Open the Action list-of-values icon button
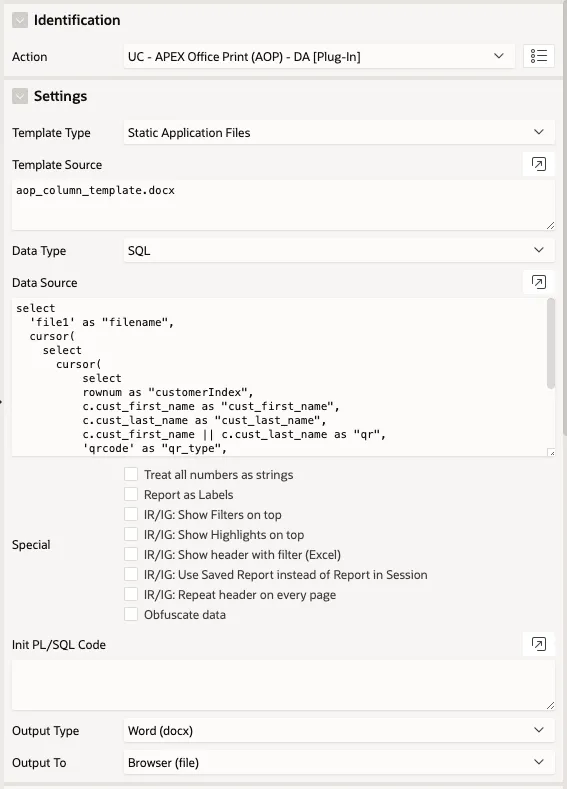 [539, 56]
